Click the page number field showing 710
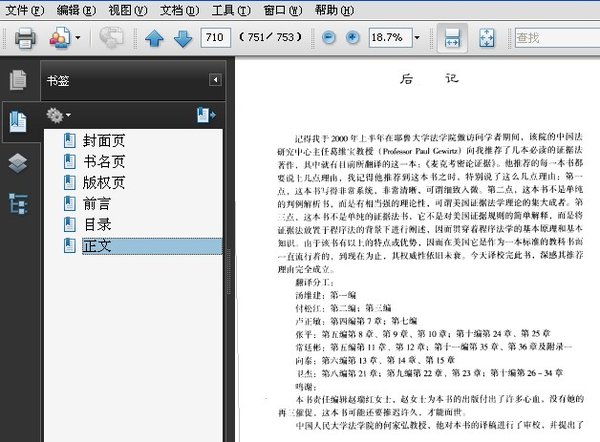Screen dimensions: 600x442 point(215,38)
